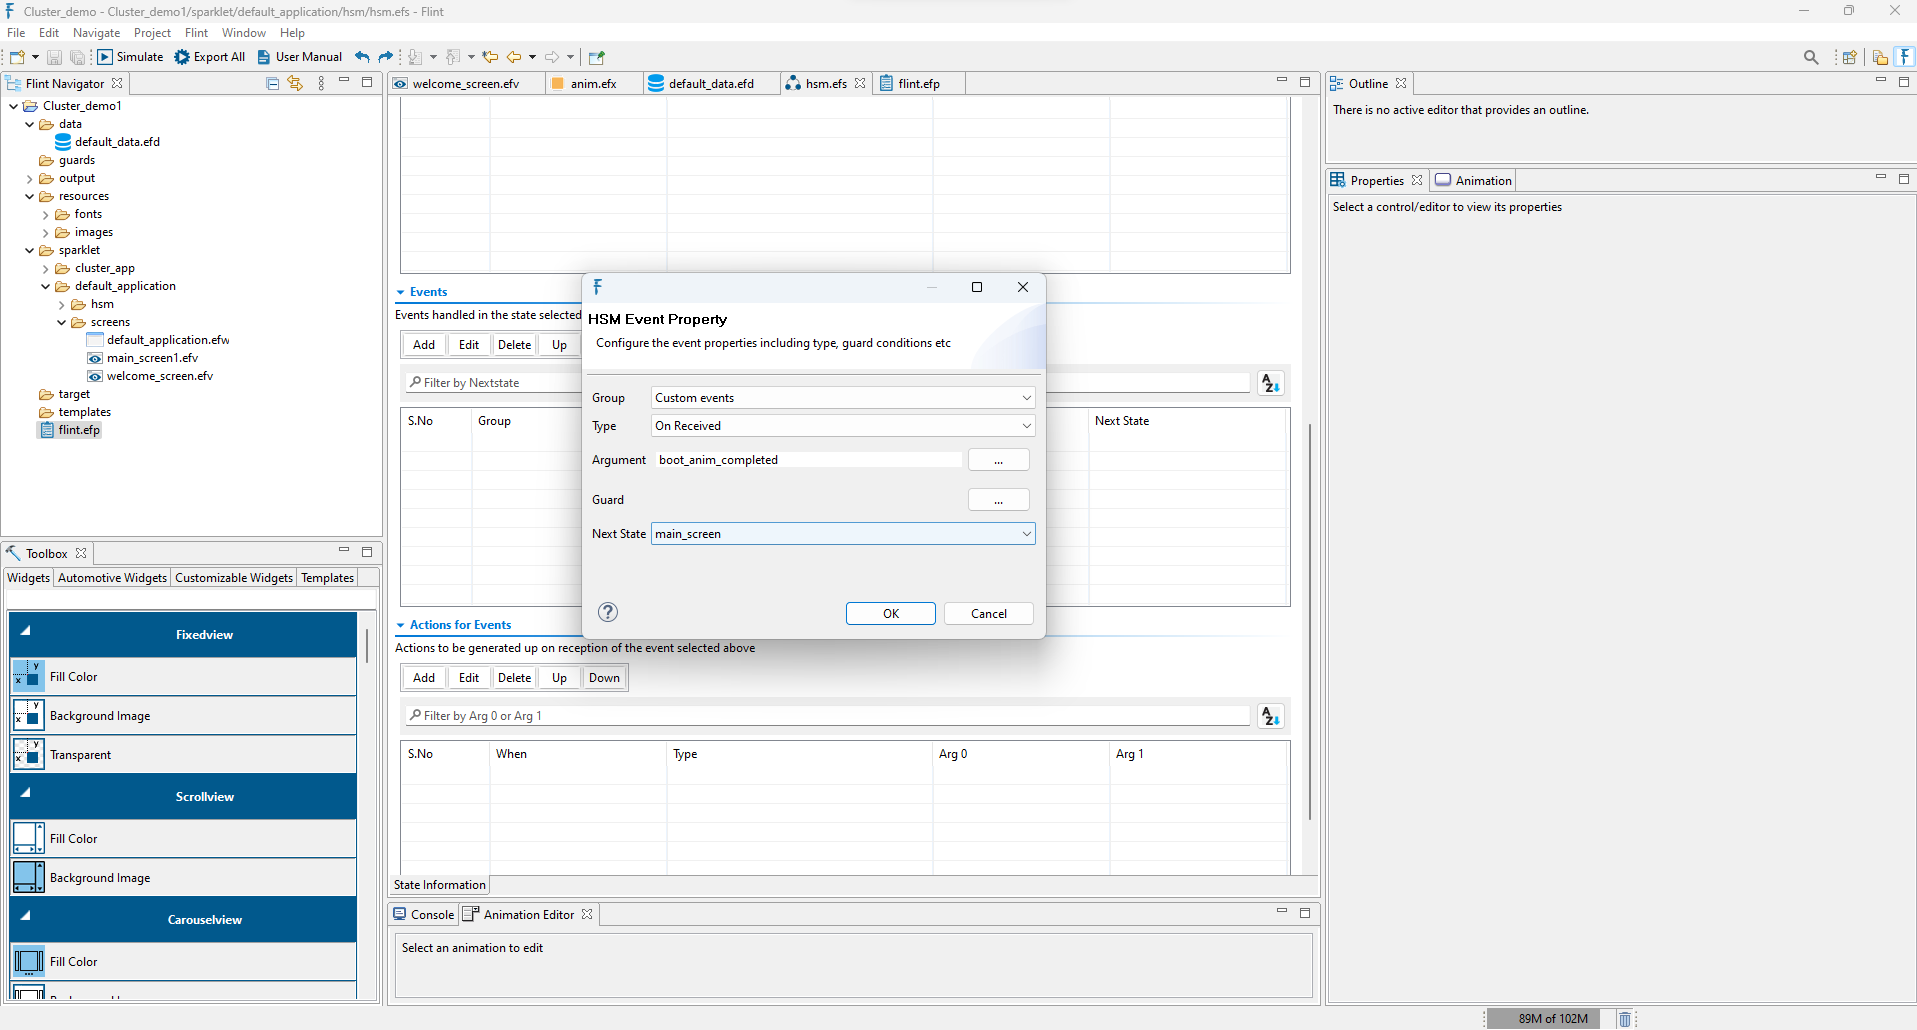
Task: Collapse the Scrollview toolbox group
Action: pyautogui.click(x=26, y=793)
